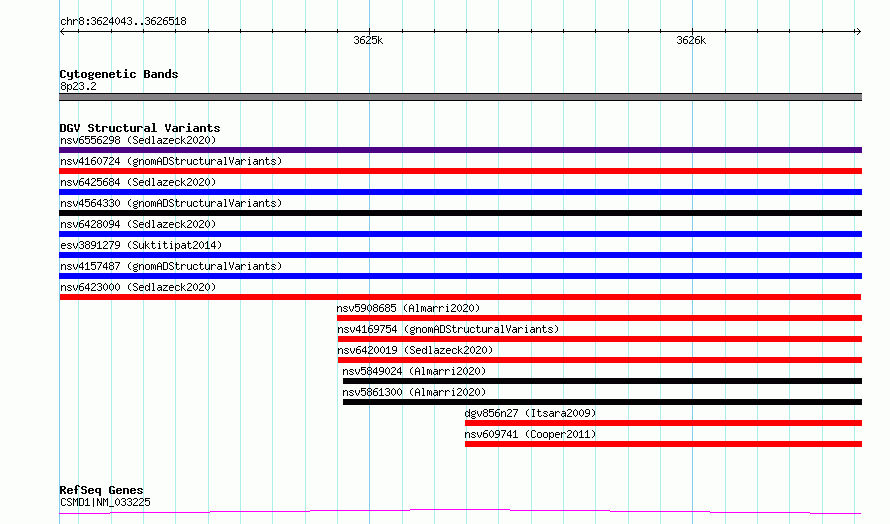Select the nsv4169754 (gnomADStructuralVariants) label

(448, 329)
